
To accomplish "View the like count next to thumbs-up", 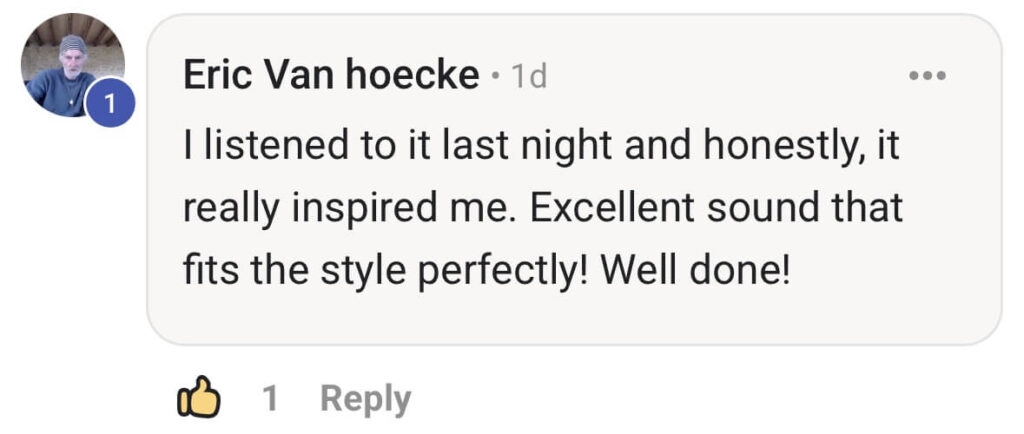I will click(x=269, y=399).
